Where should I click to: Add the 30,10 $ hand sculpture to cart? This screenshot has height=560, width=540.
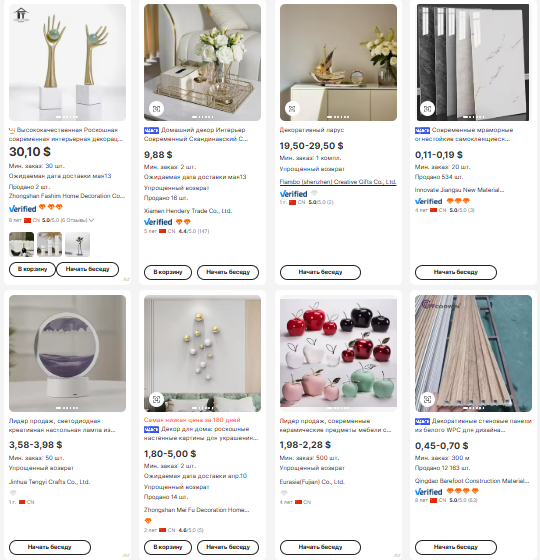pyautogui.click(x=32, y=269)
